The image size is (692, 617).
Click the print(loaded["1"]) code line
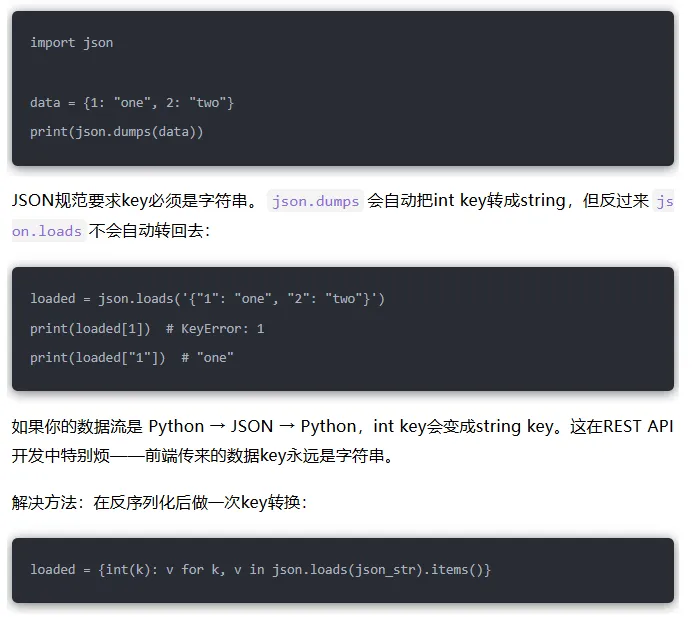[x=132, y=358]
